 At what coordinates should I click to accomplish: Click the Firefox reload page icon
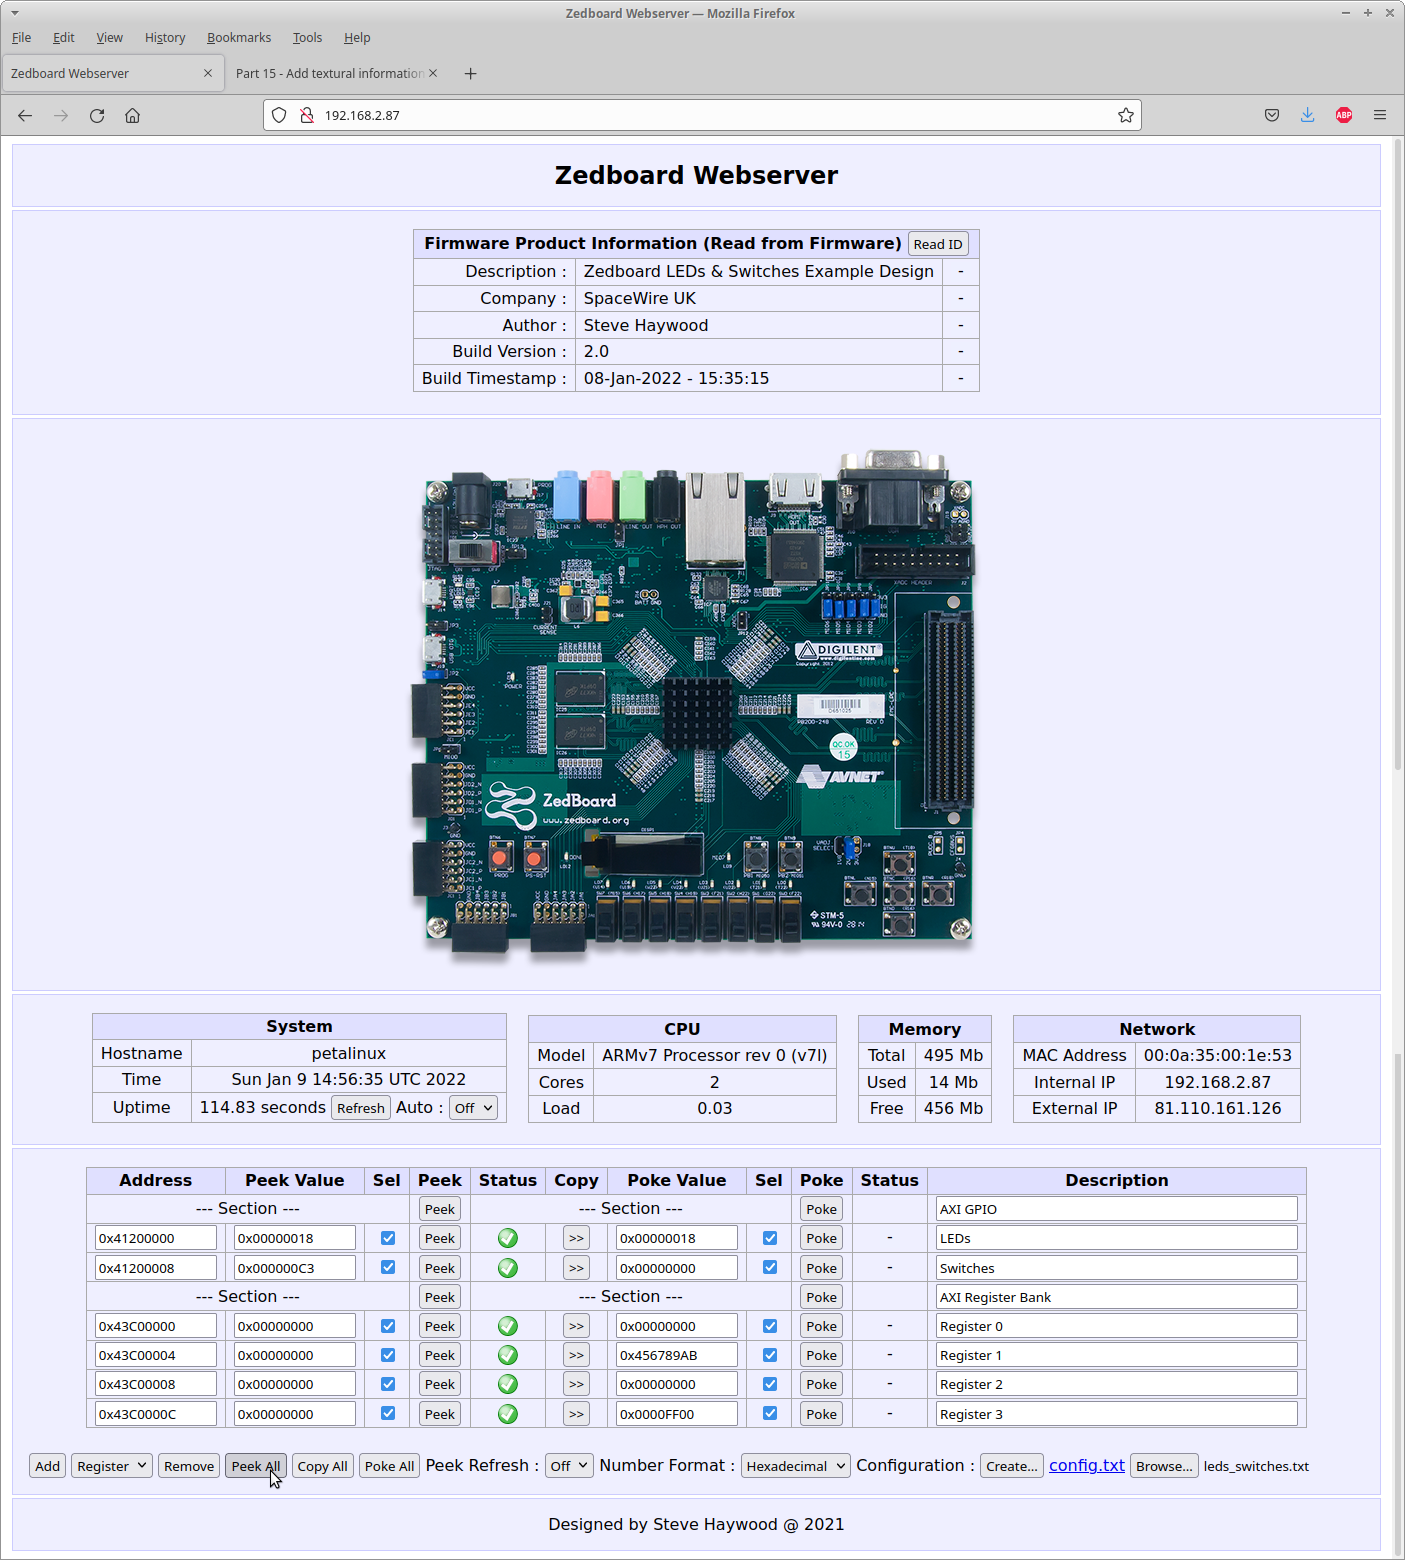point(97,116)
